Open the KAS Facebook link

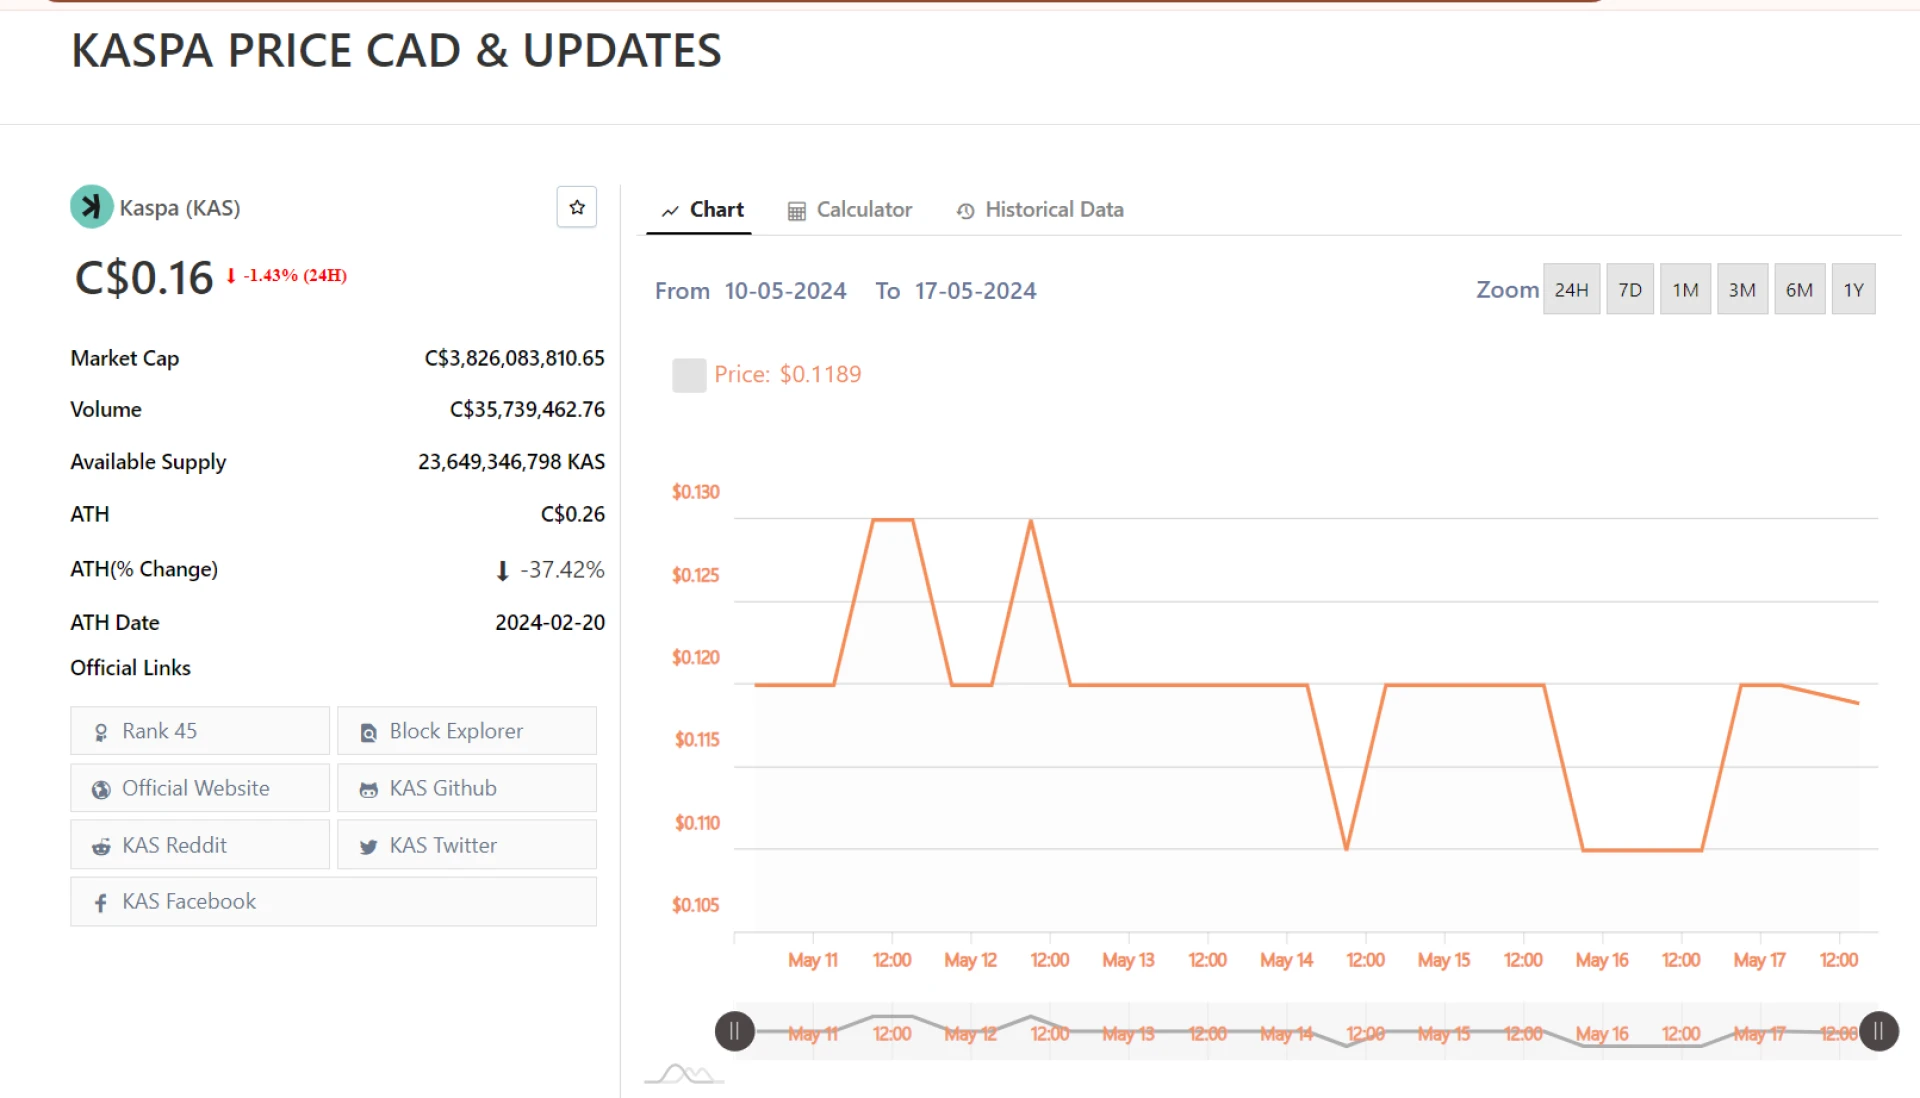coord(333,901)
